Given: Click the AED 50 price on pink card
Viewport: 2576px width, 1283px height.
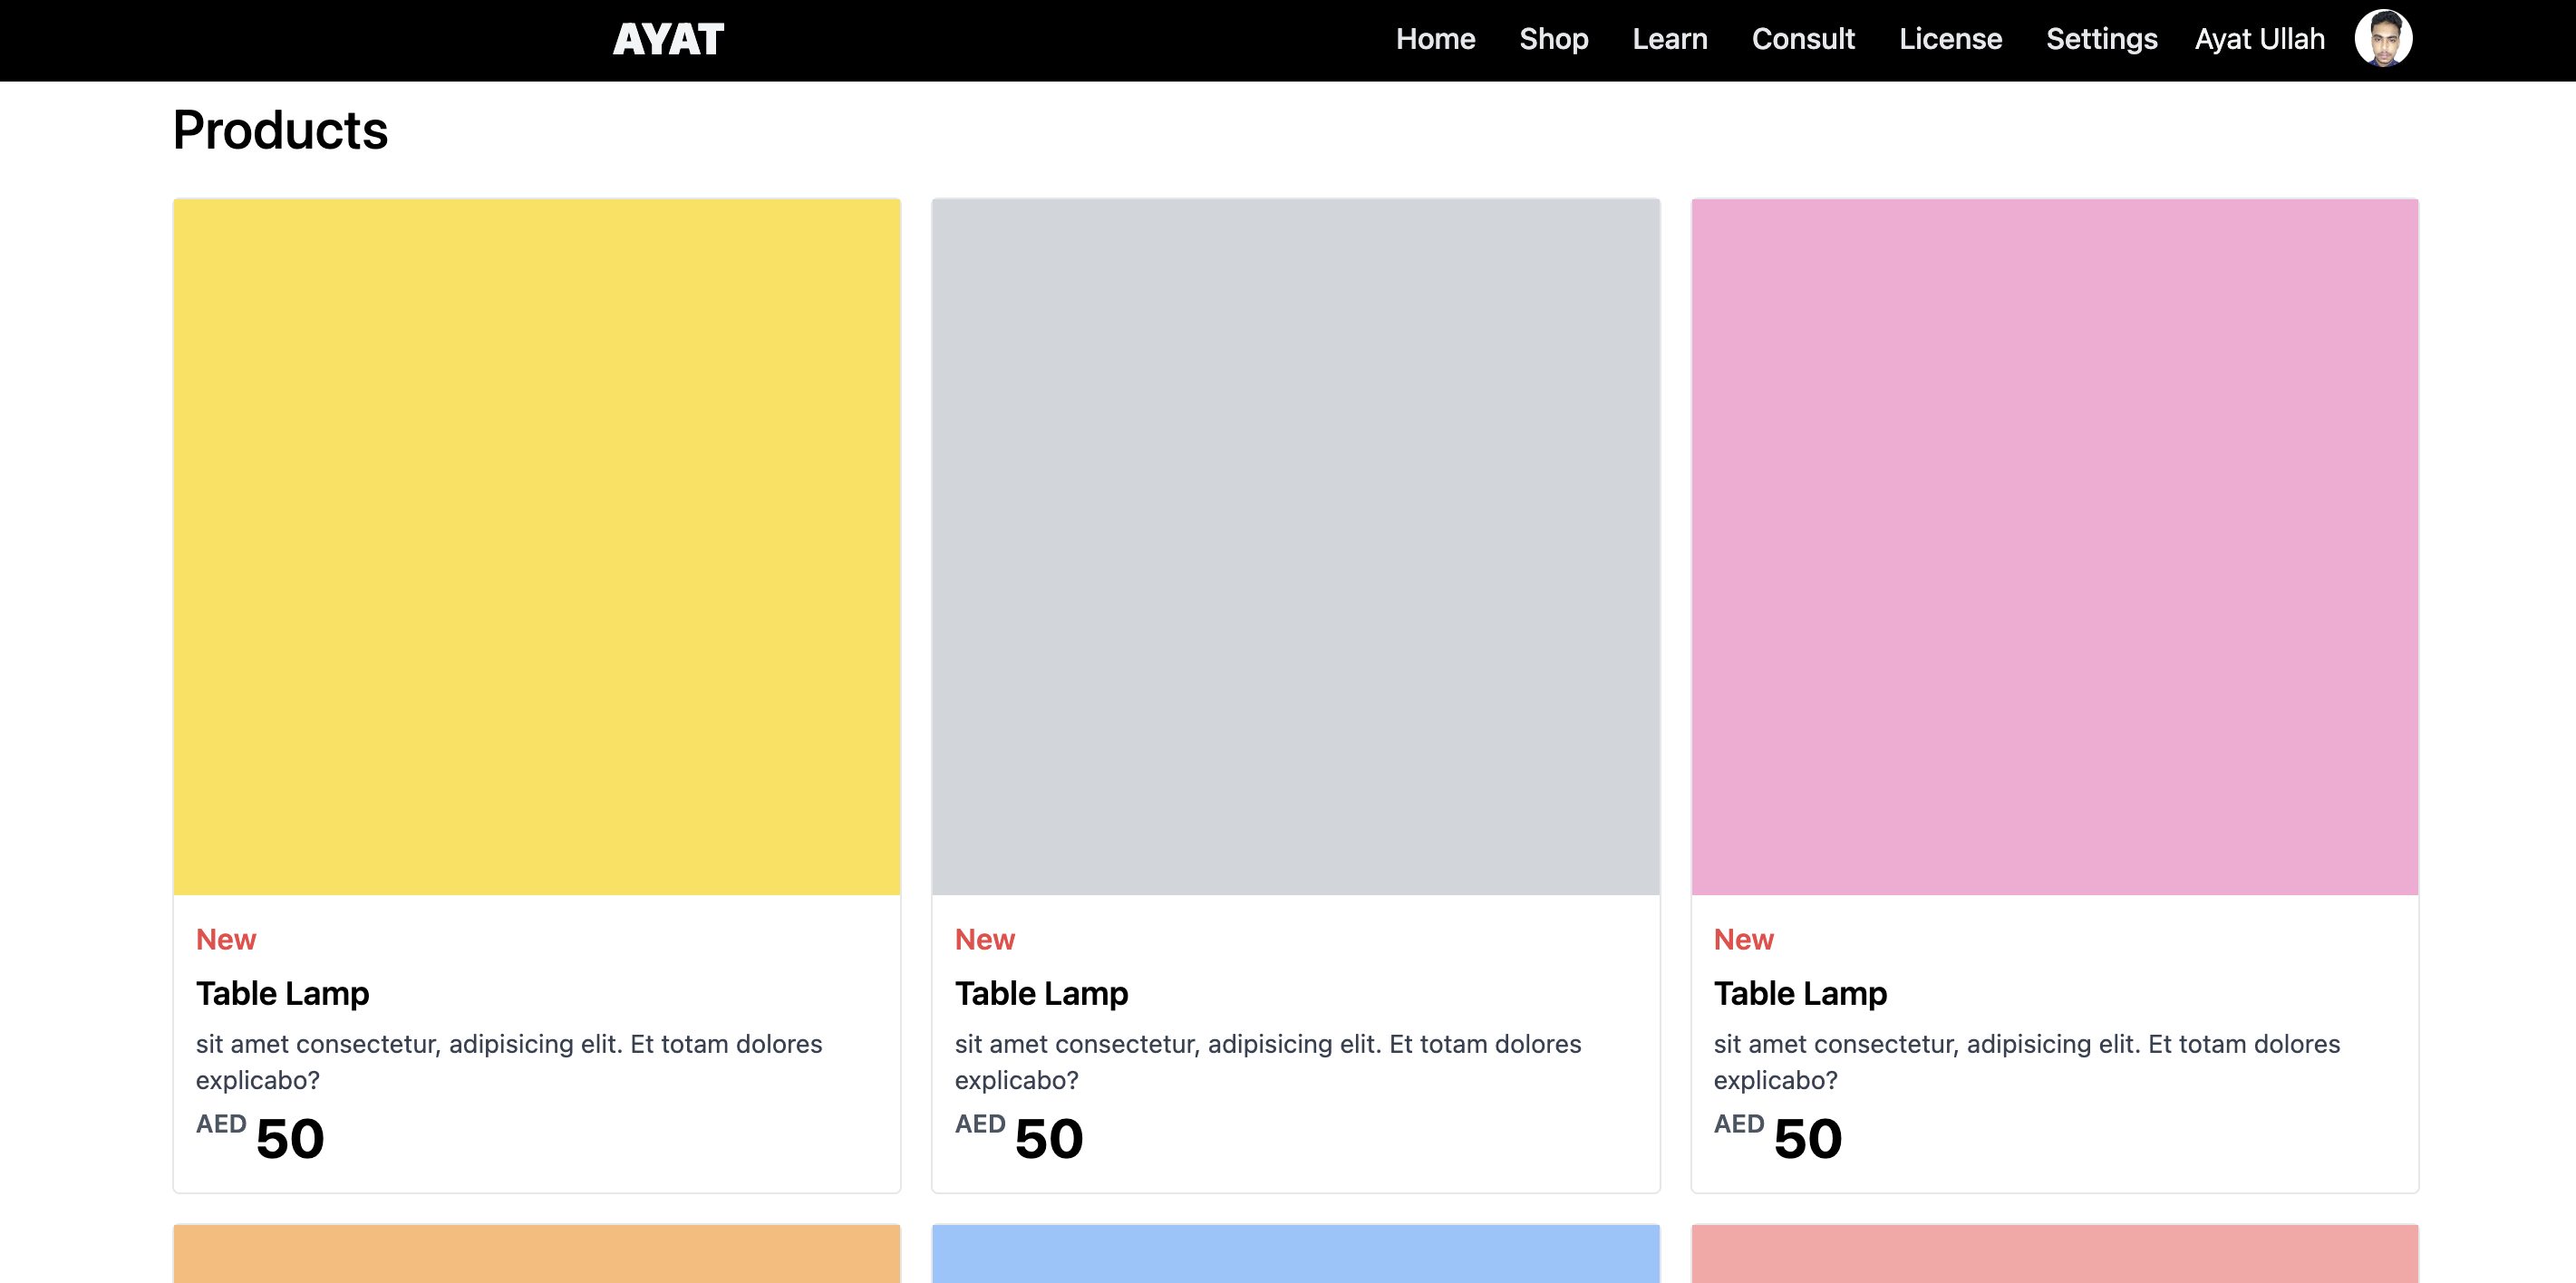Looking at the screenshot, I should (1777, 1137).
